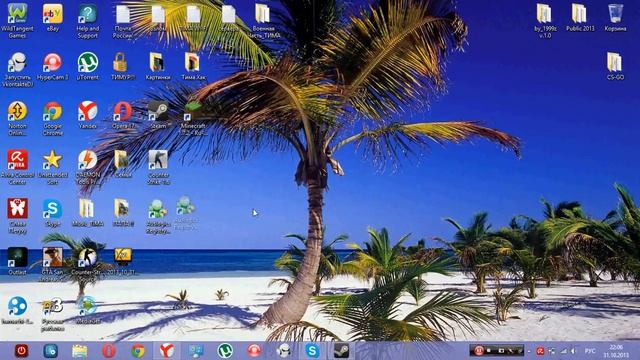This screenshot has width=640, height=360.
Task: Open the yellow star desktop shortcut
Action: 53,167
